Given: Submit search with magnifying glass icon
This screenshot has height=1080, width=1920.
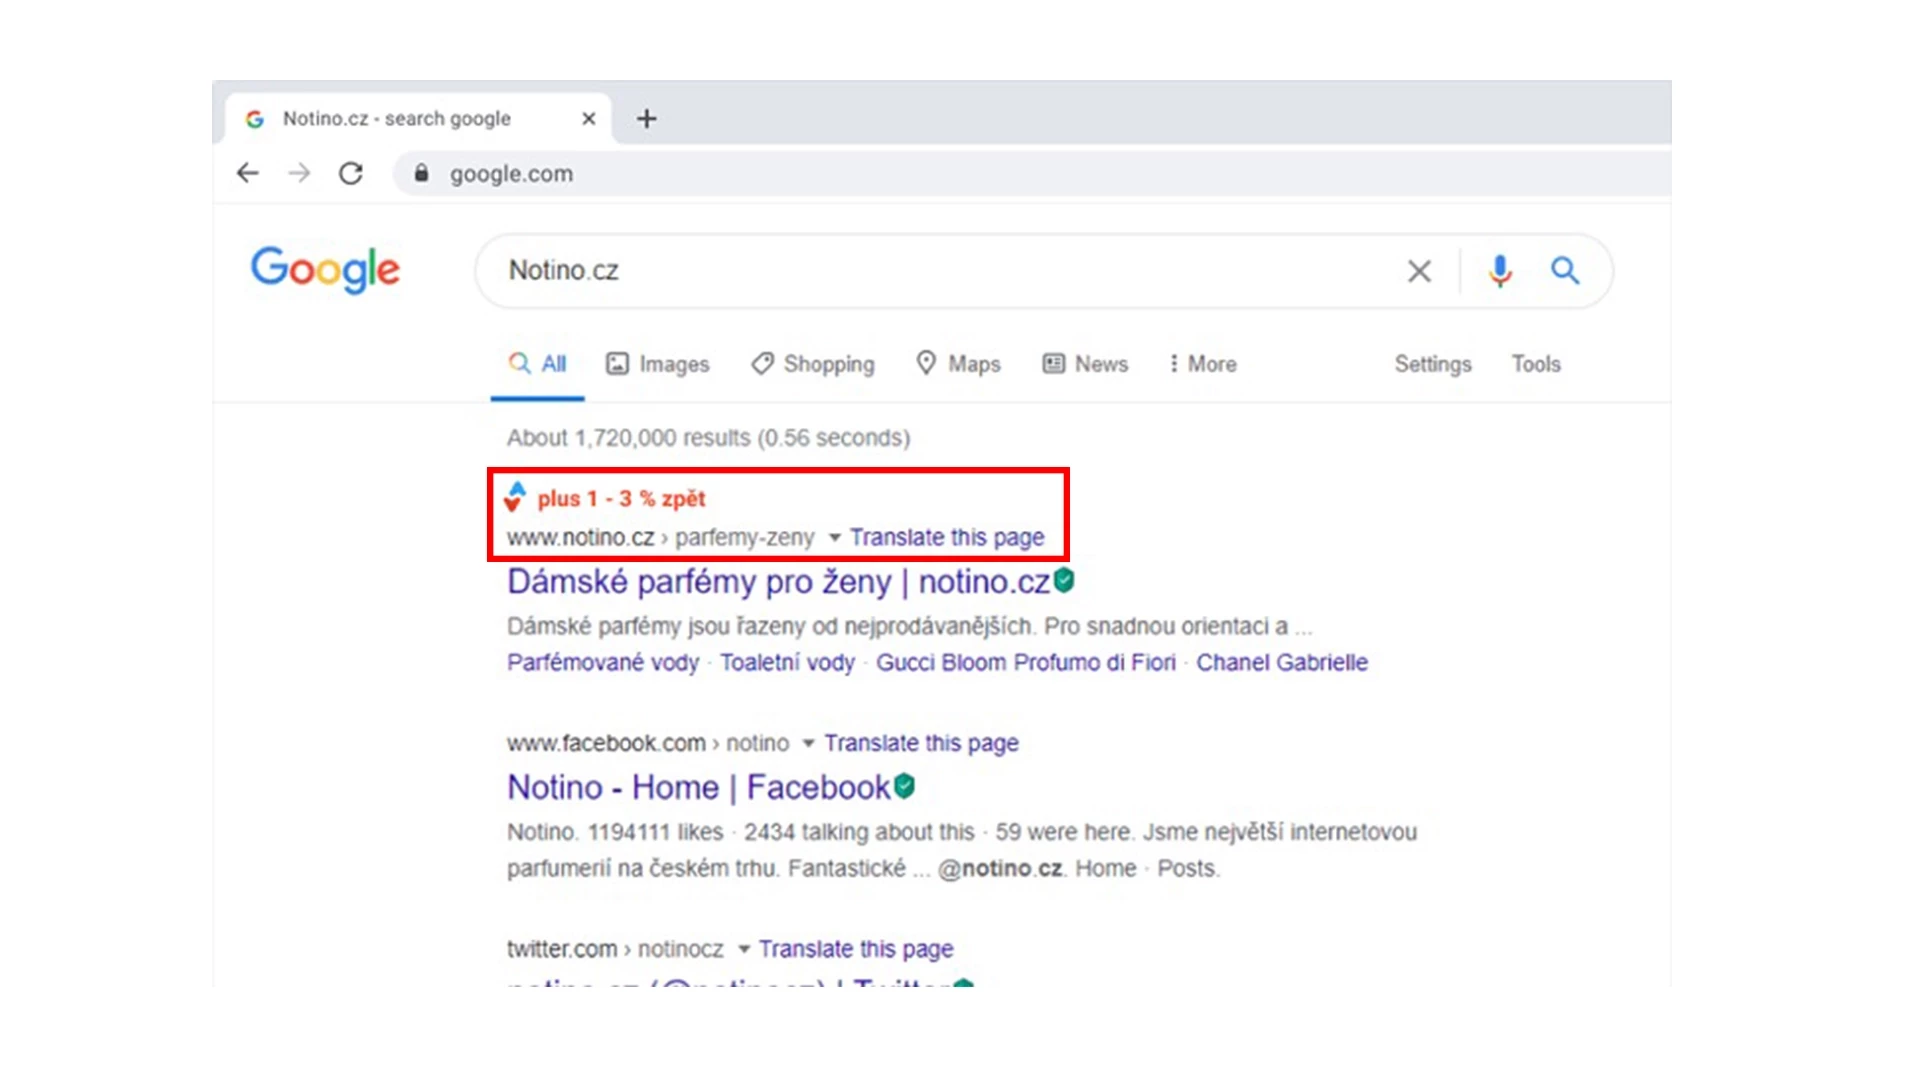Looking at the screenshot, I should click(1565, 270).
